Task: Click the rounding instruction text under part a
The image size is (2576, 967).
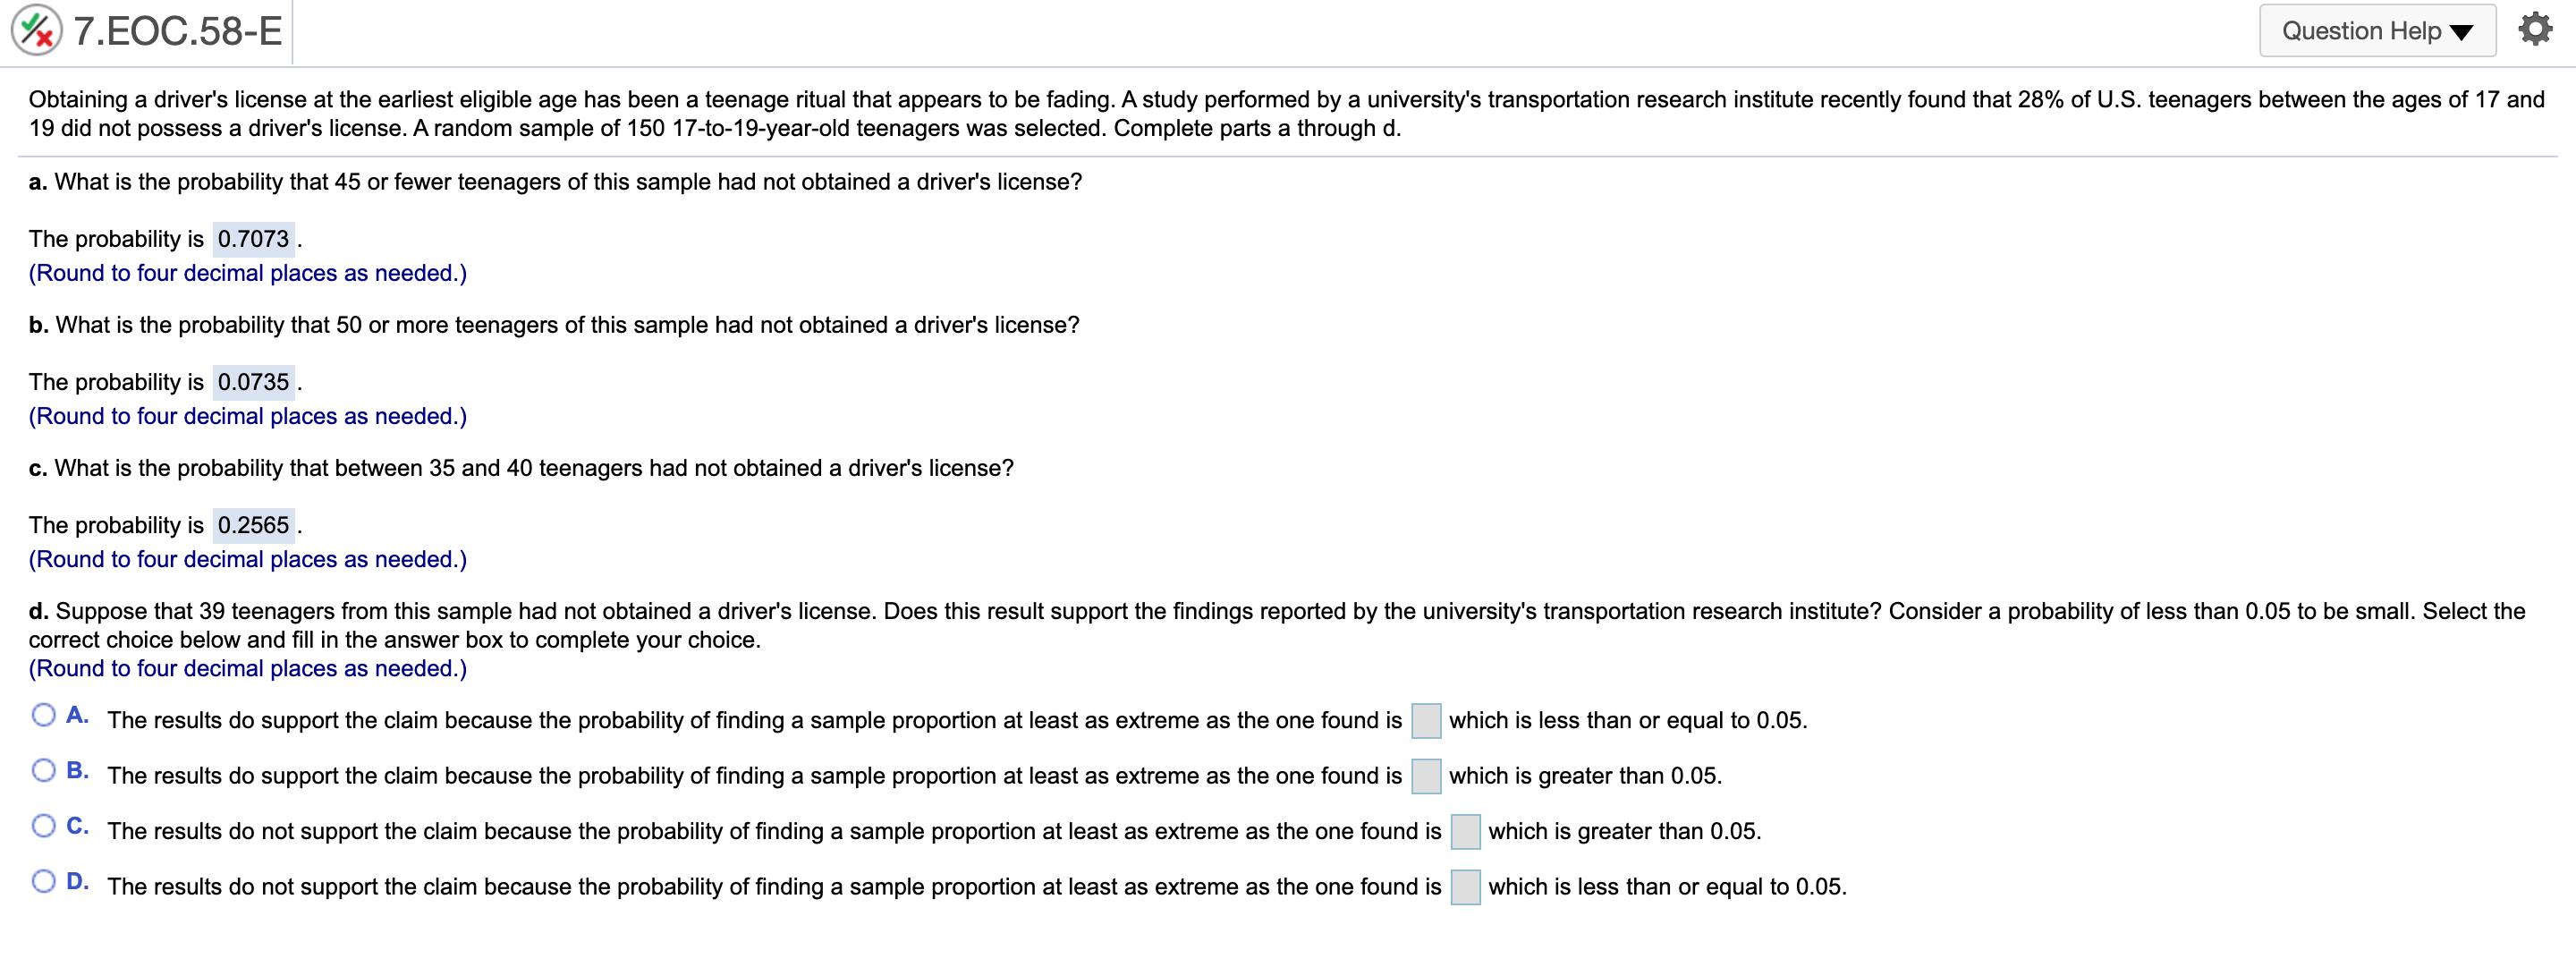Action: pyautogui.click(x=247, y=272)
